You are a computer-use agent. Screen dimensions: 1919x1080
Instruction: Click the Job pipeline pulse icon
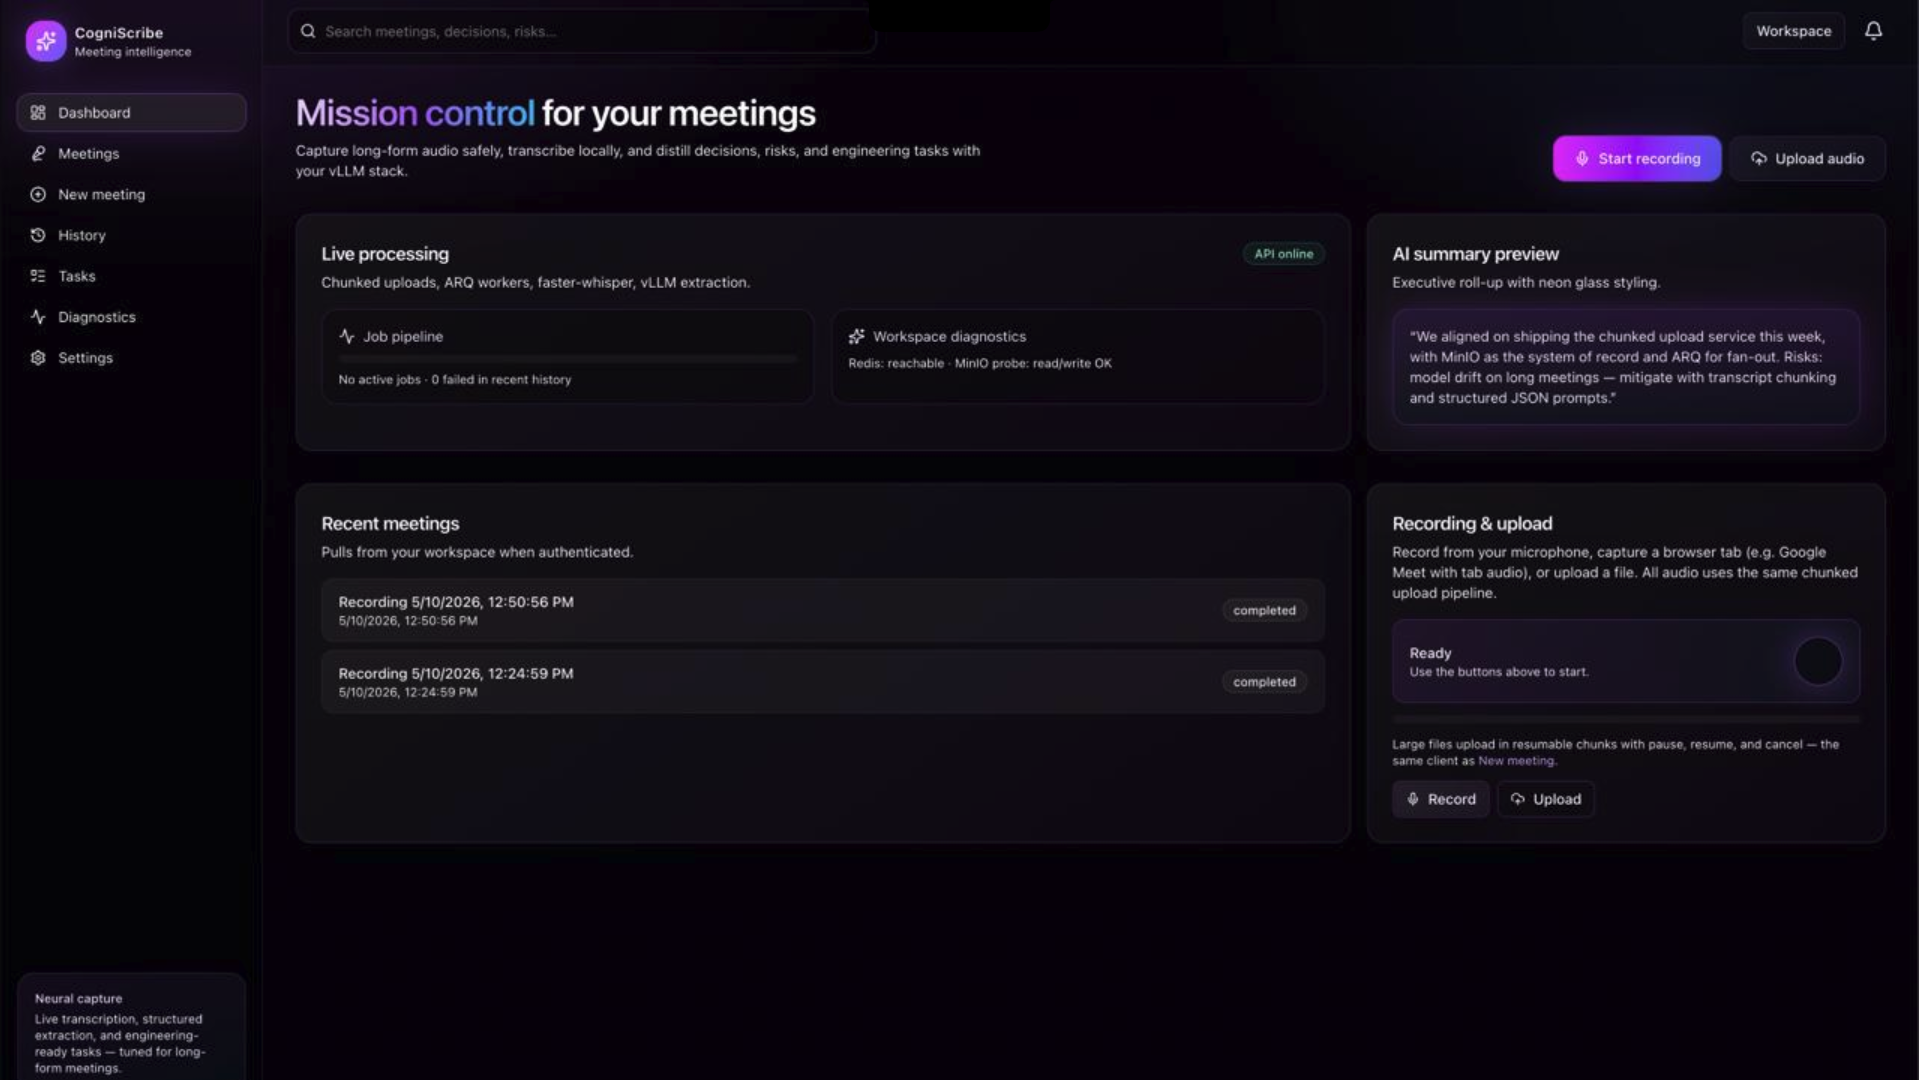click(347, 336)
